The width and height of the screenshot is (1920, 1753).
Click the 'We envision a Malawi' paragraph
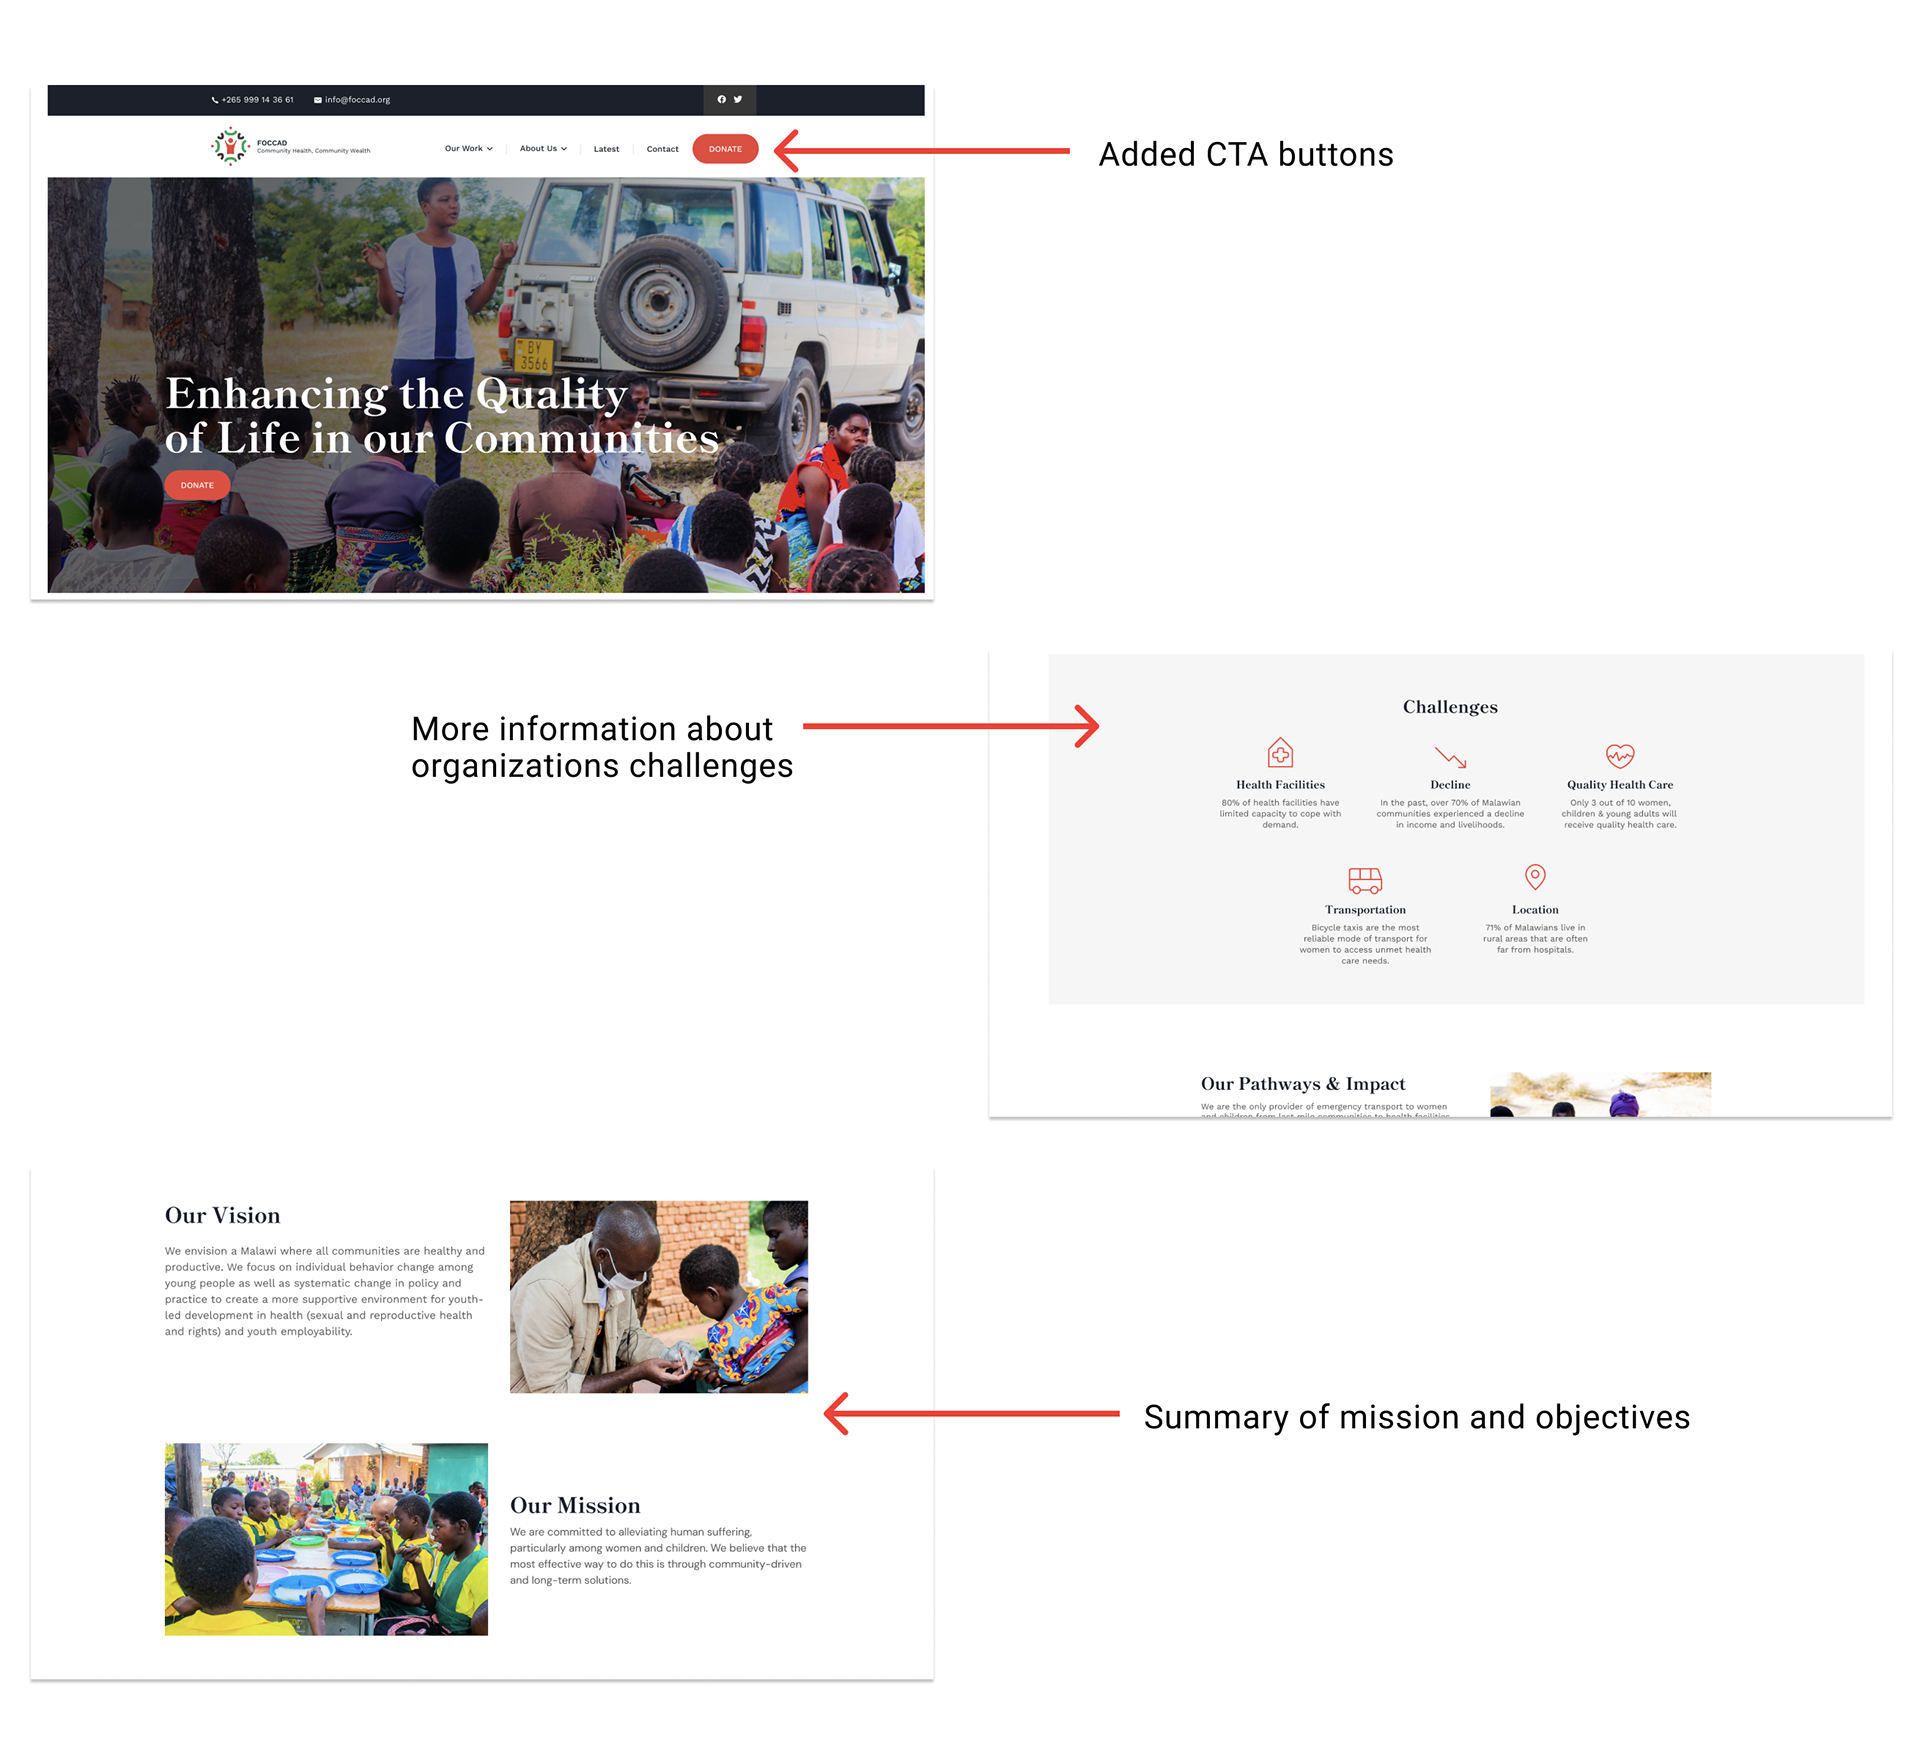coord(325,1291)
